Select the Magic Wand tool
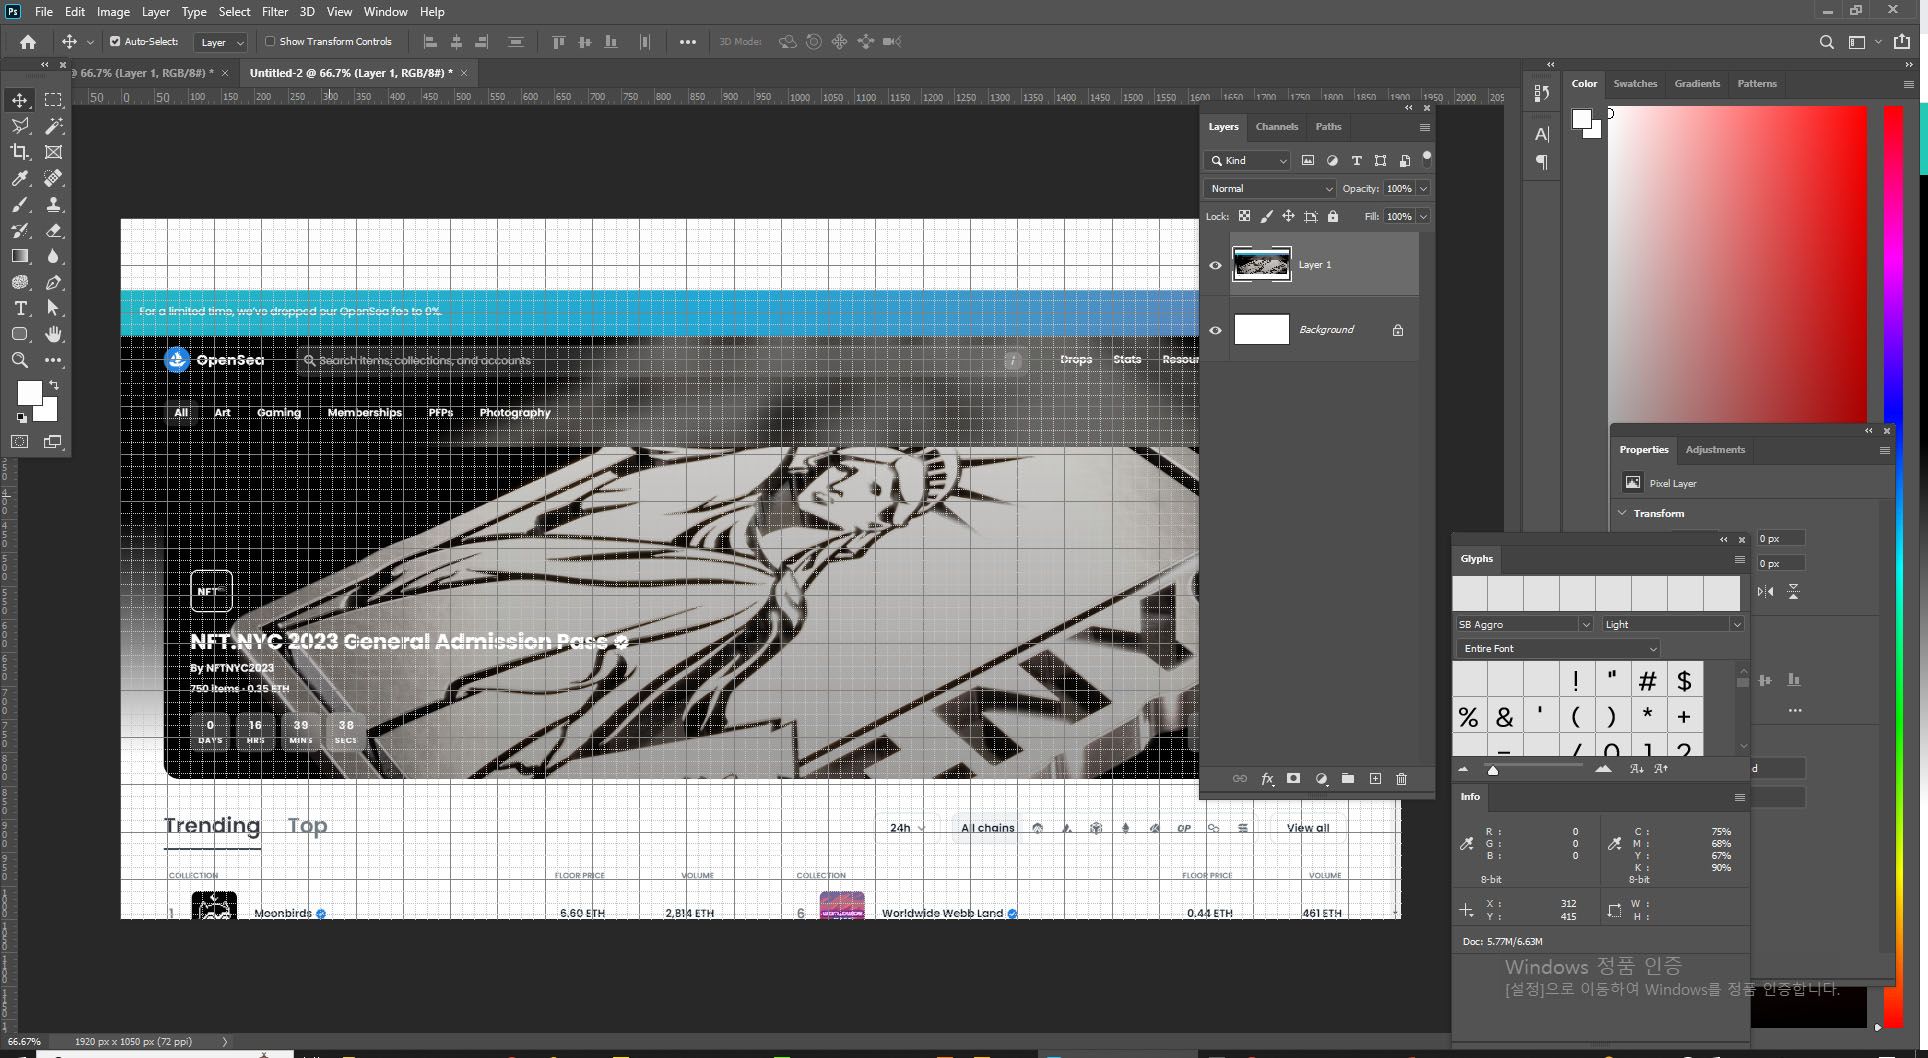Image resolution: width=1928 pixels, height=1058 pixels. pos(54,126)
